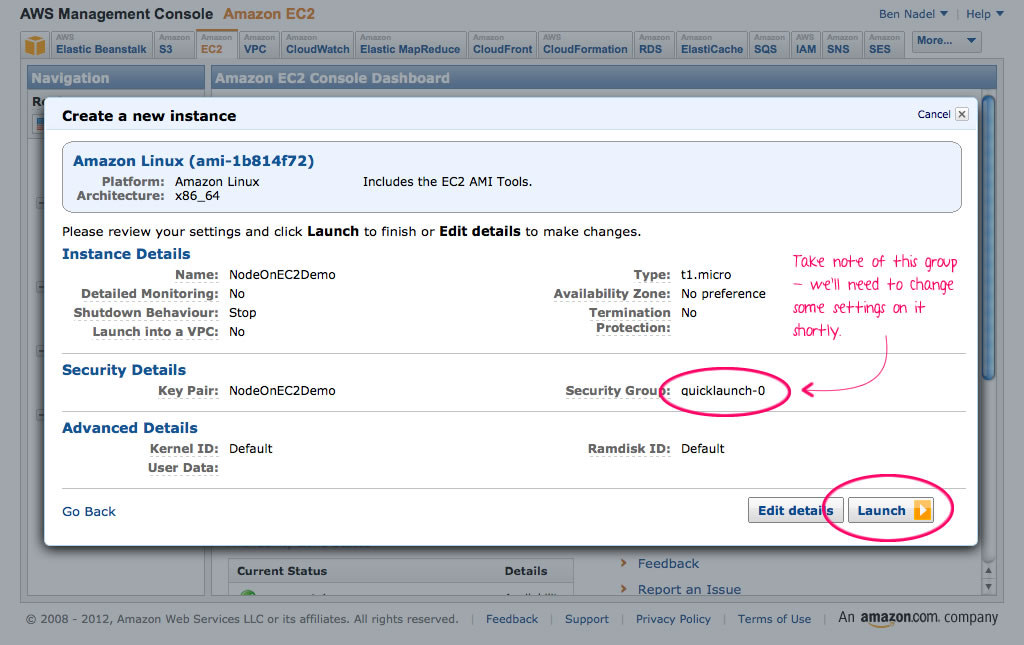Click the Go Back link
This screenshot has width=1024, height=645.
tap(89, 511)
